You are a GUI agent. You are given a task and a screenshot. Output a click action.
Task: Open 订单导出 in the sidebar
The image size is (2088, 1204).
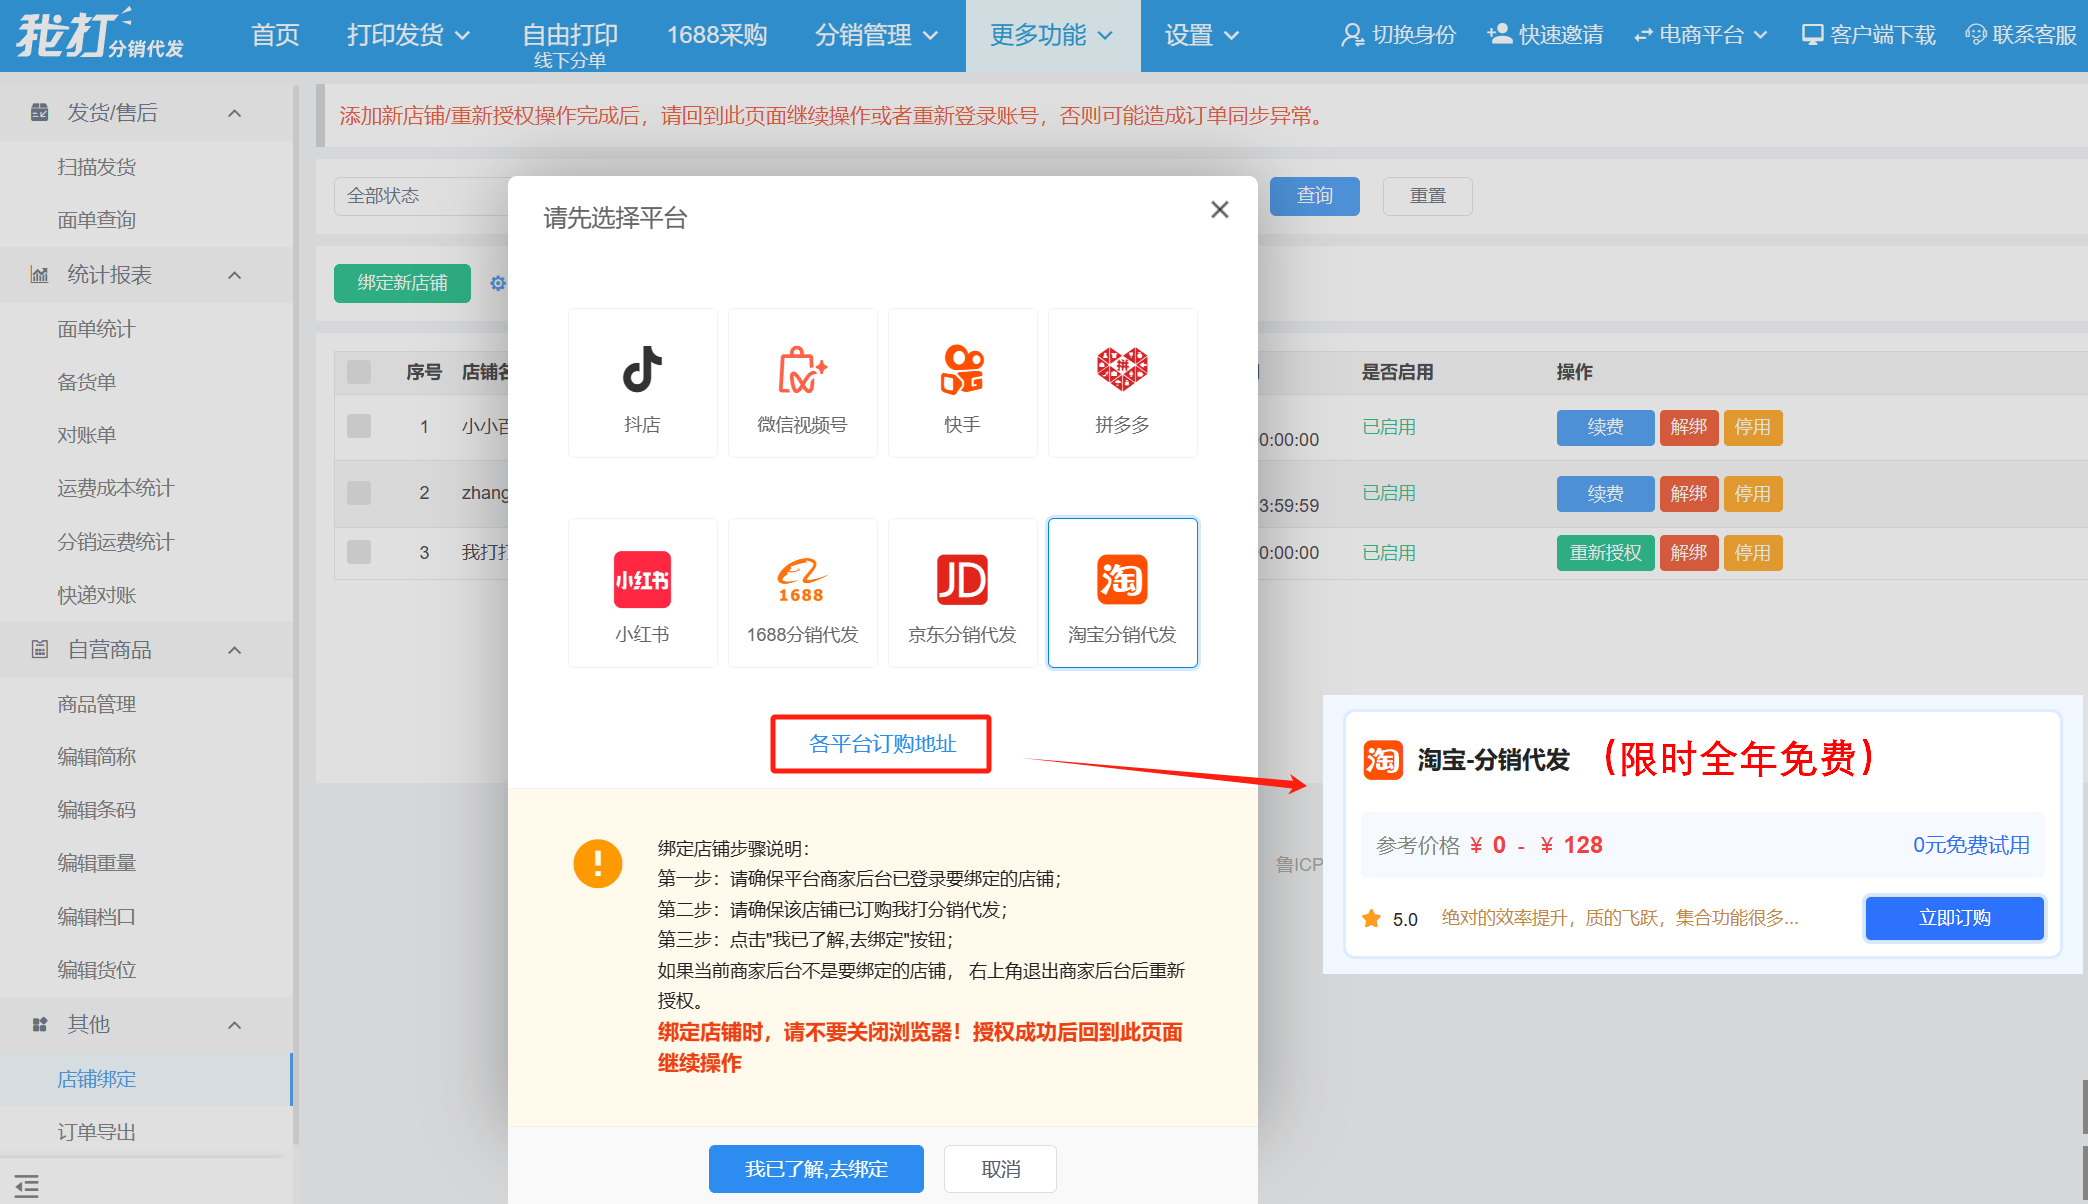click(x=96, y=1132)
